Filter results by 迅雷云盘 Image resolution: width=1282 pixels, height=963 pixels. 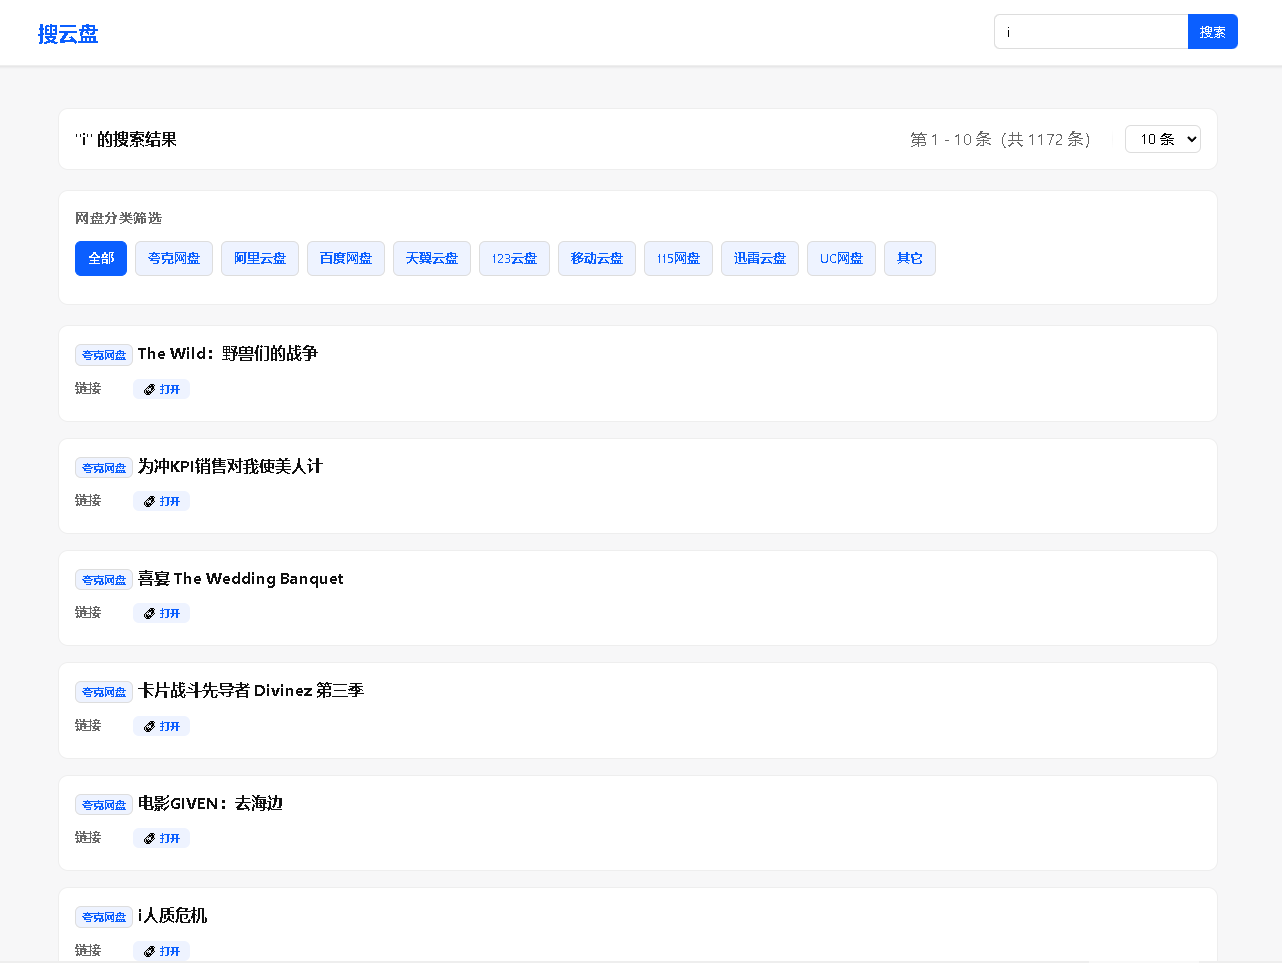(x=760, y=258)
